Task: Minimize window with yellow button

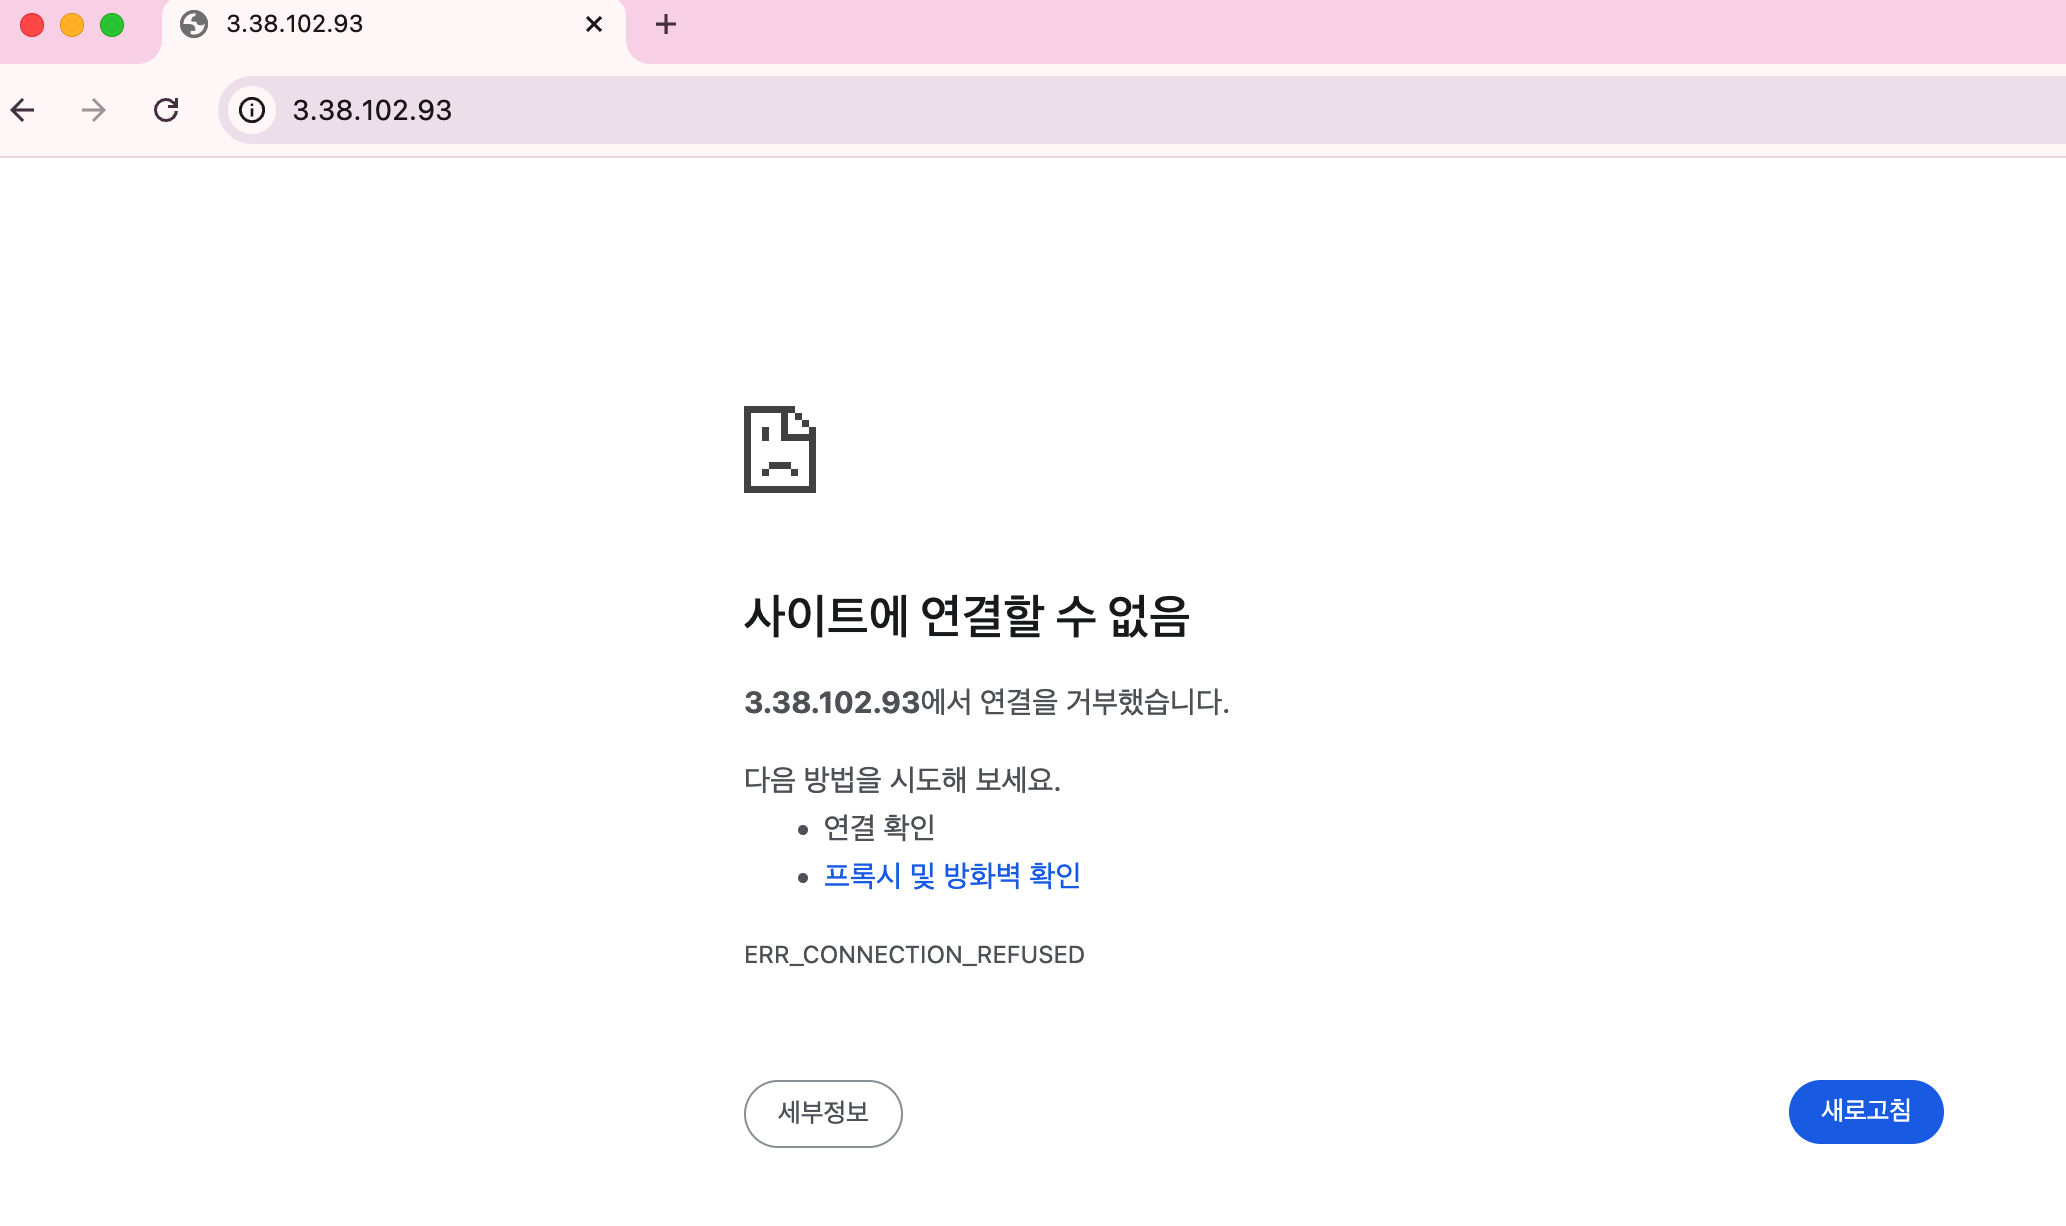Action: [x=72, y=25]
